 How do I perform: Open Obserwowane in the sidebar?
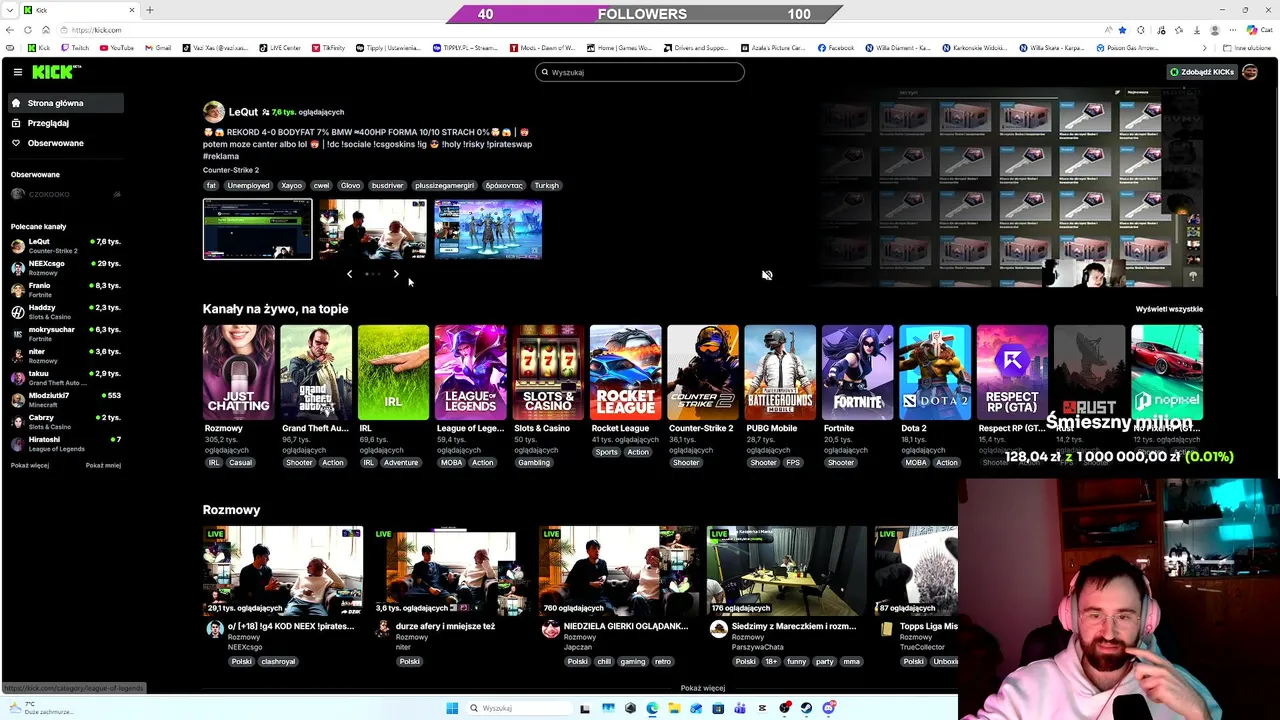coord(65,143)
